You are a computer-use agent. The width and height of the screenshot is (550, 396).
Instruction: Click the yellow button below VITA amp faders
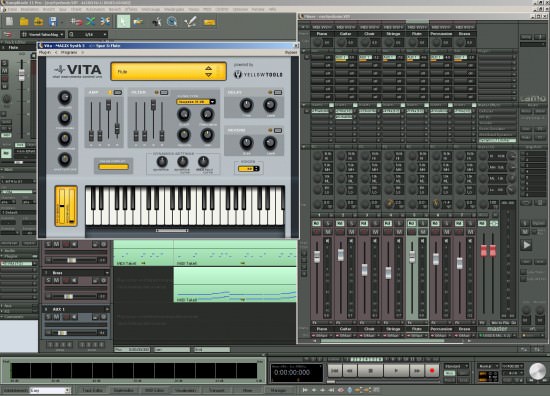pos(113,167)
